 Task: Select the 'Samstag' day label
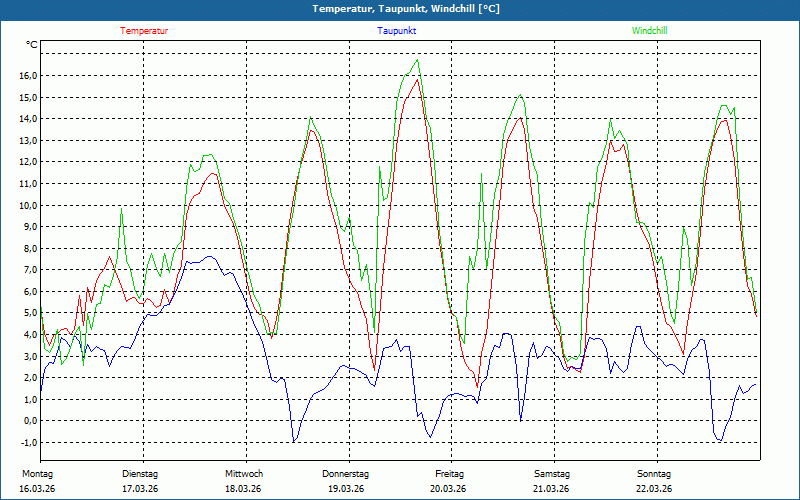point(551,473)
